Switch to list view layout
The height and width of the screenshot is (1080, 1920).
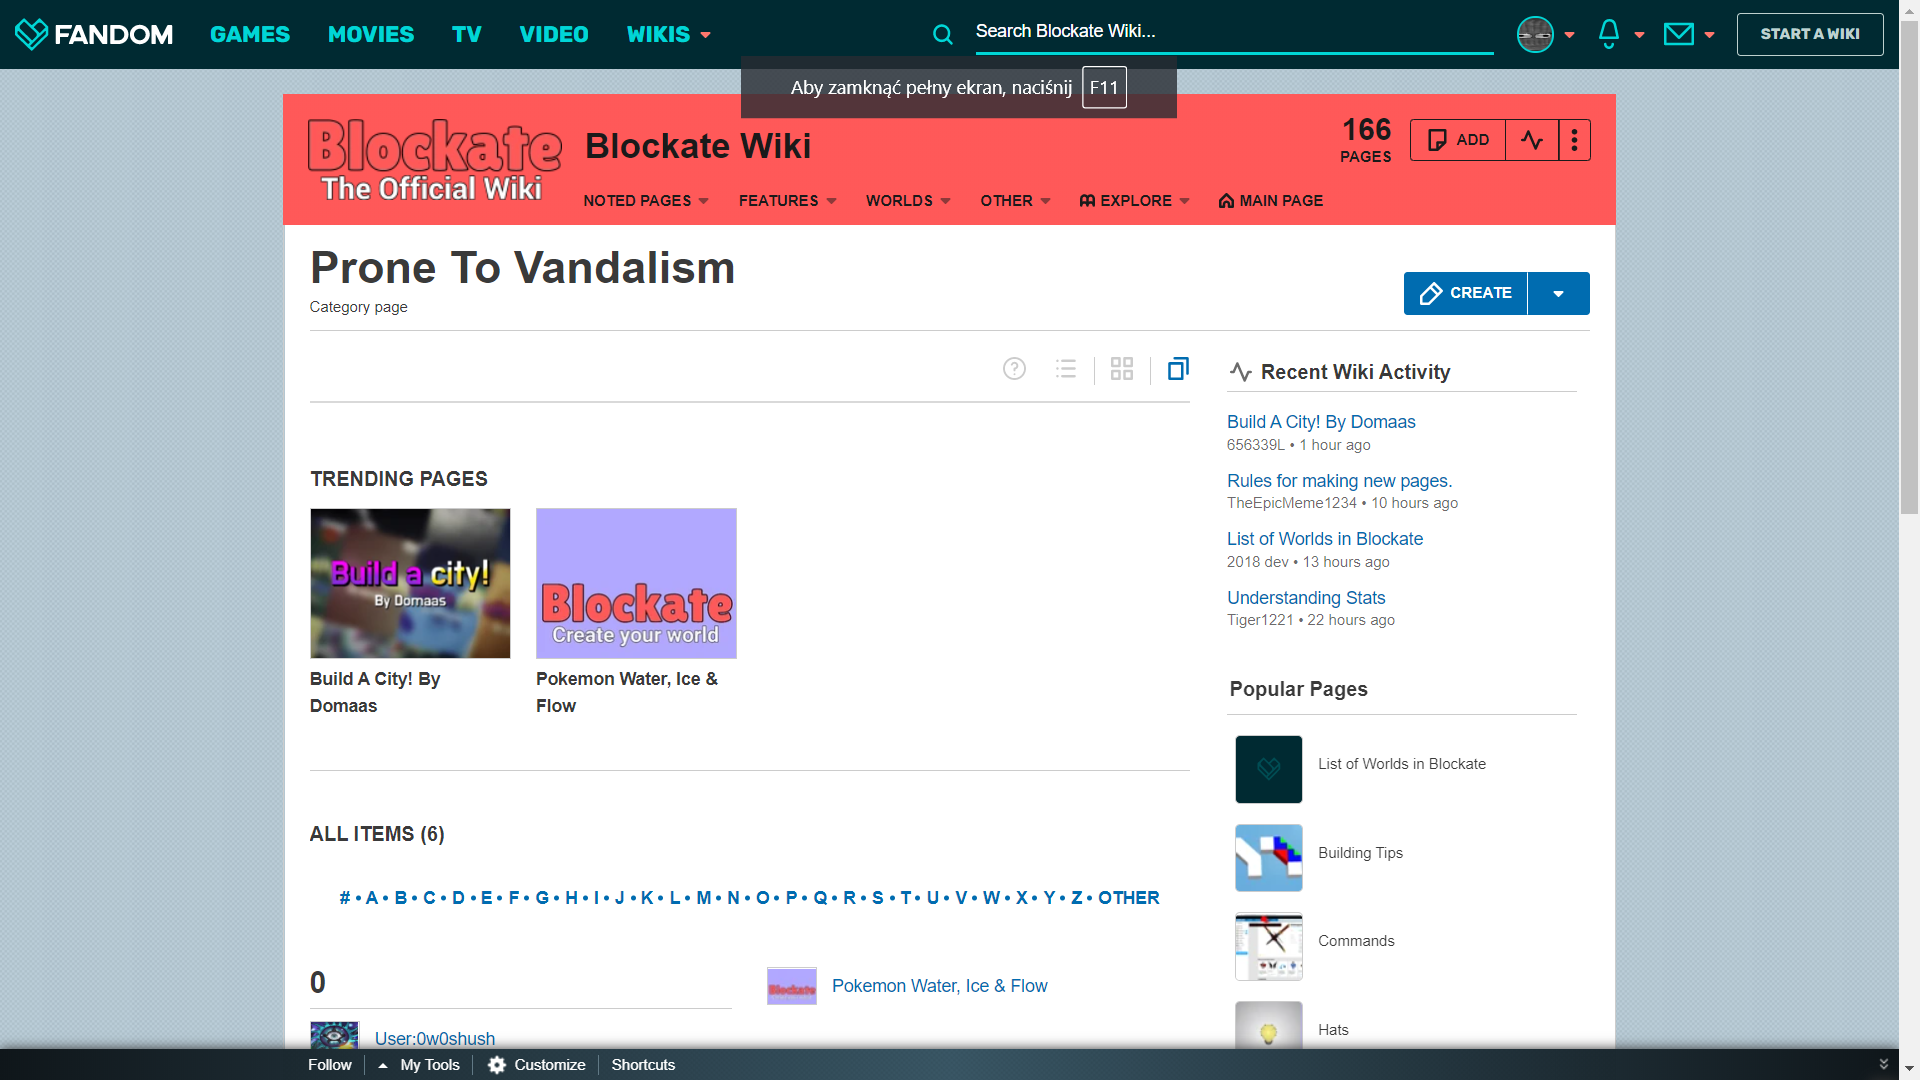(x=1066, y=369)
